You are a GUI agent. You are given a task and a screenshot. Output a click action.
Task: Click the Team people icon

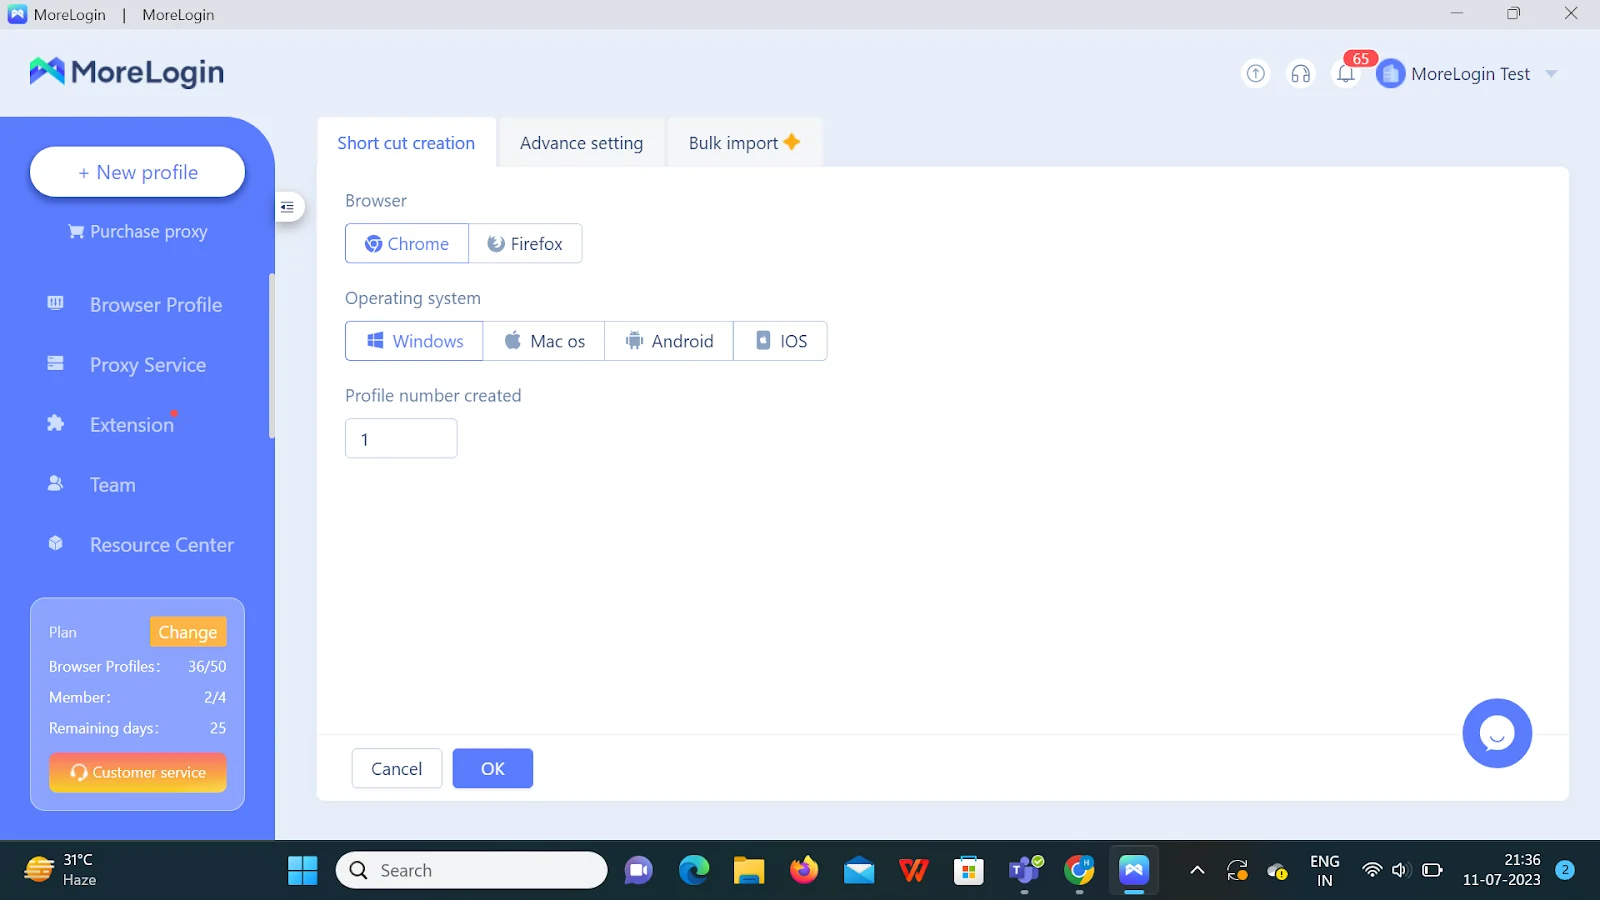pos(56,483)
